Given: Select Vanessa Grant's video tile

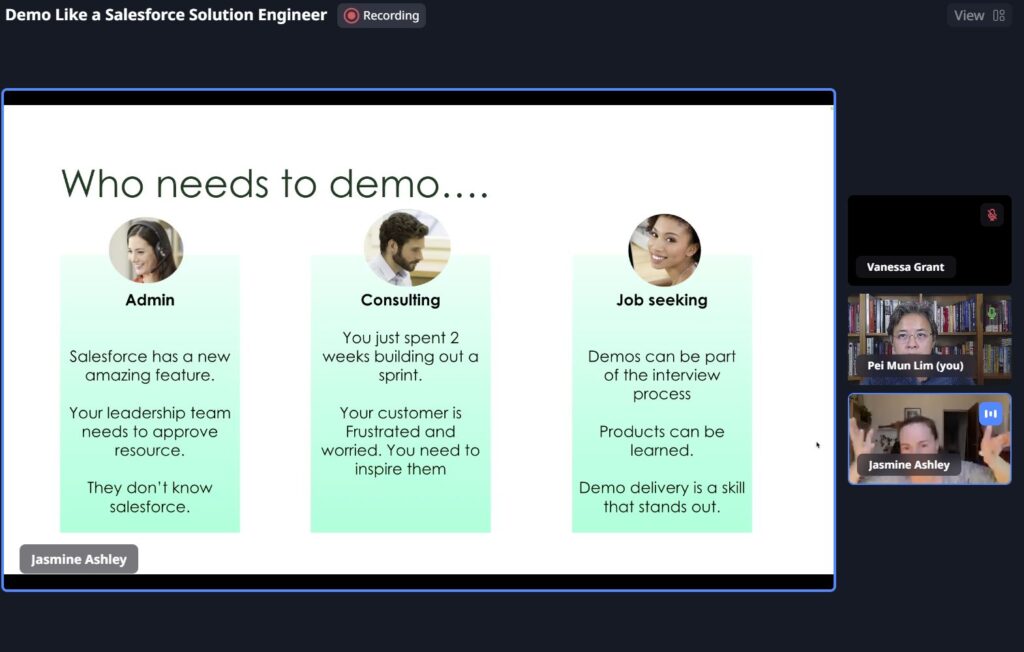Looking at the screenshot, I should [x=929, y=240].
